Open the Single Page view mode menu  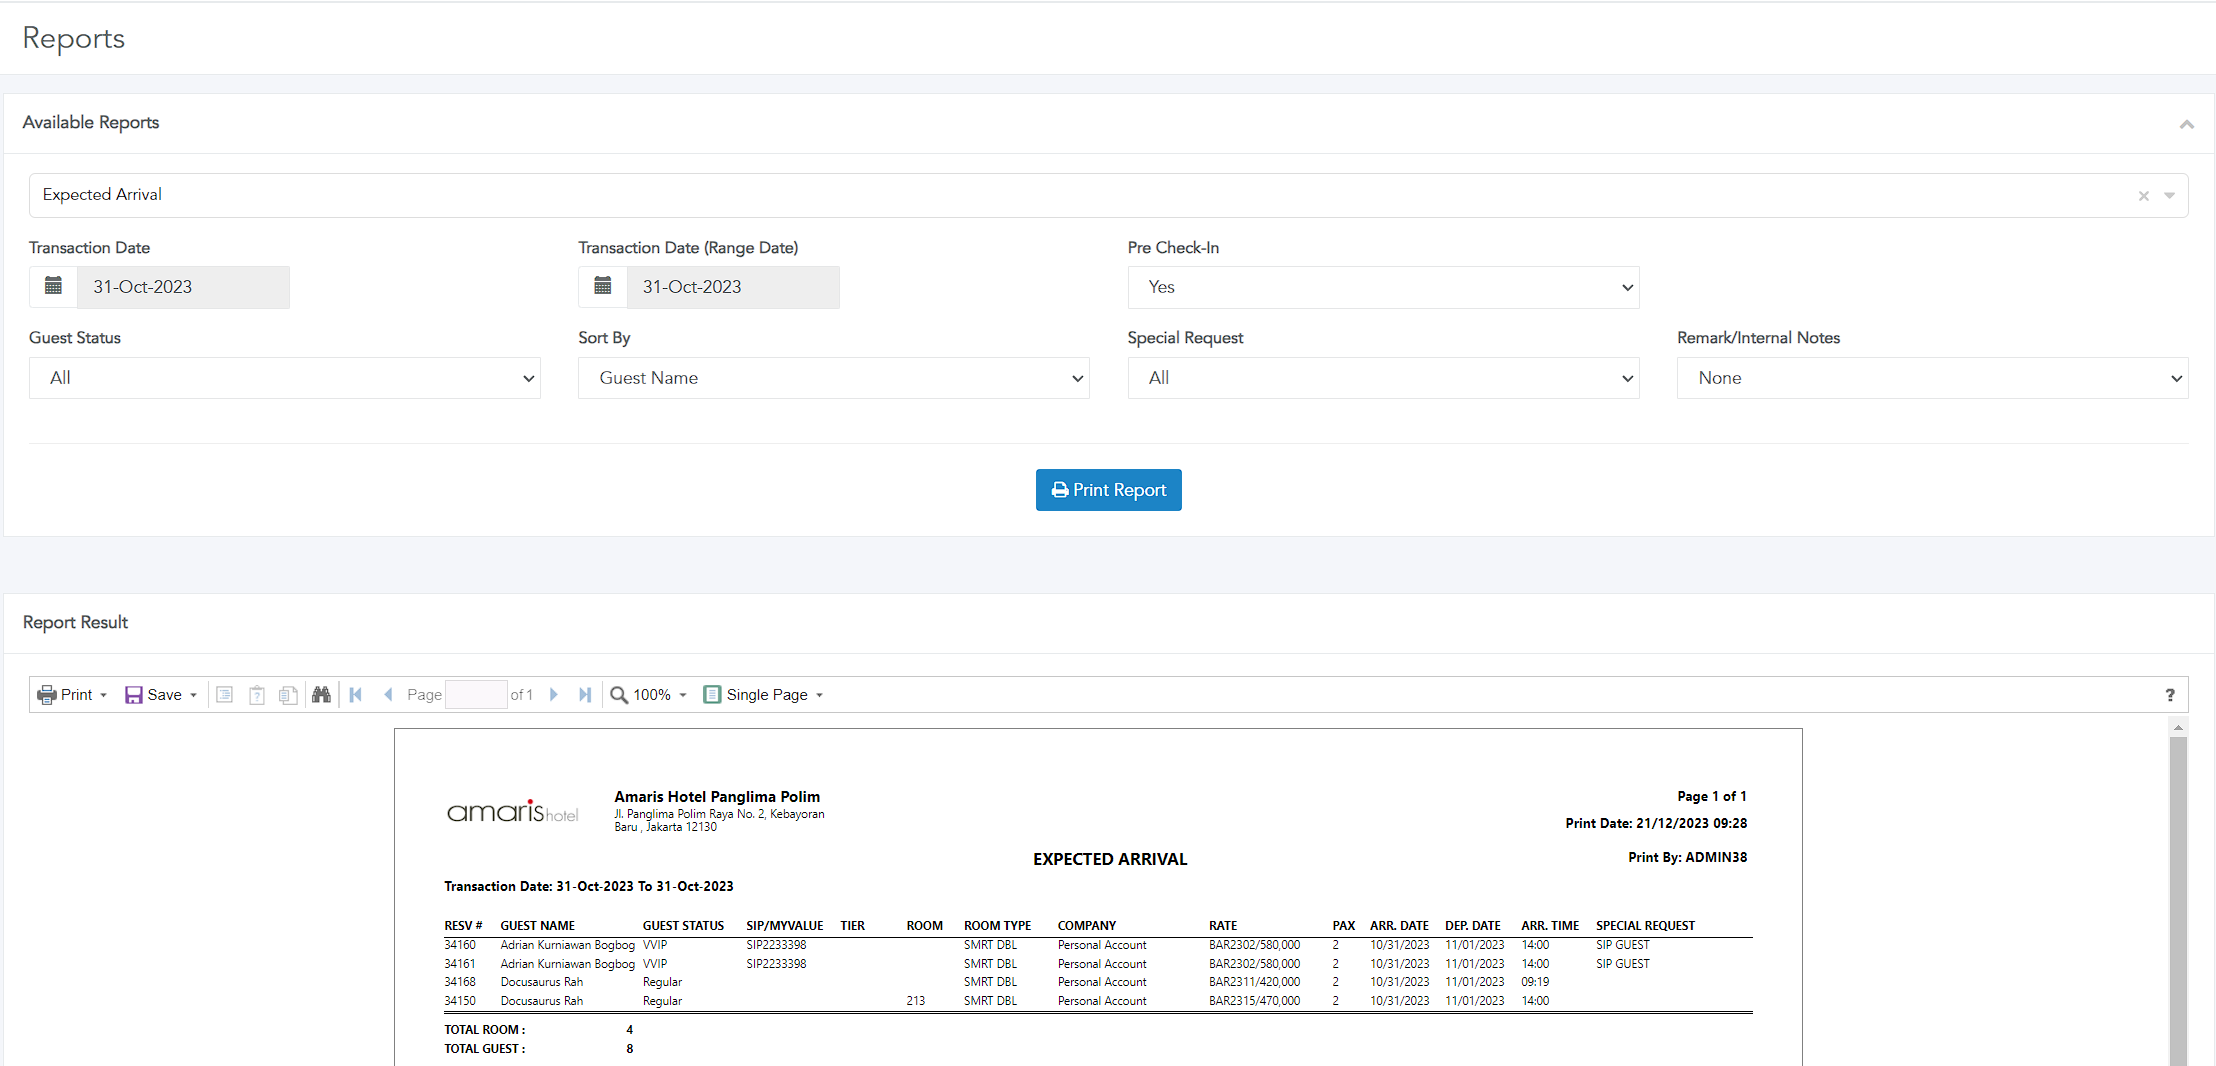point(763,695)
